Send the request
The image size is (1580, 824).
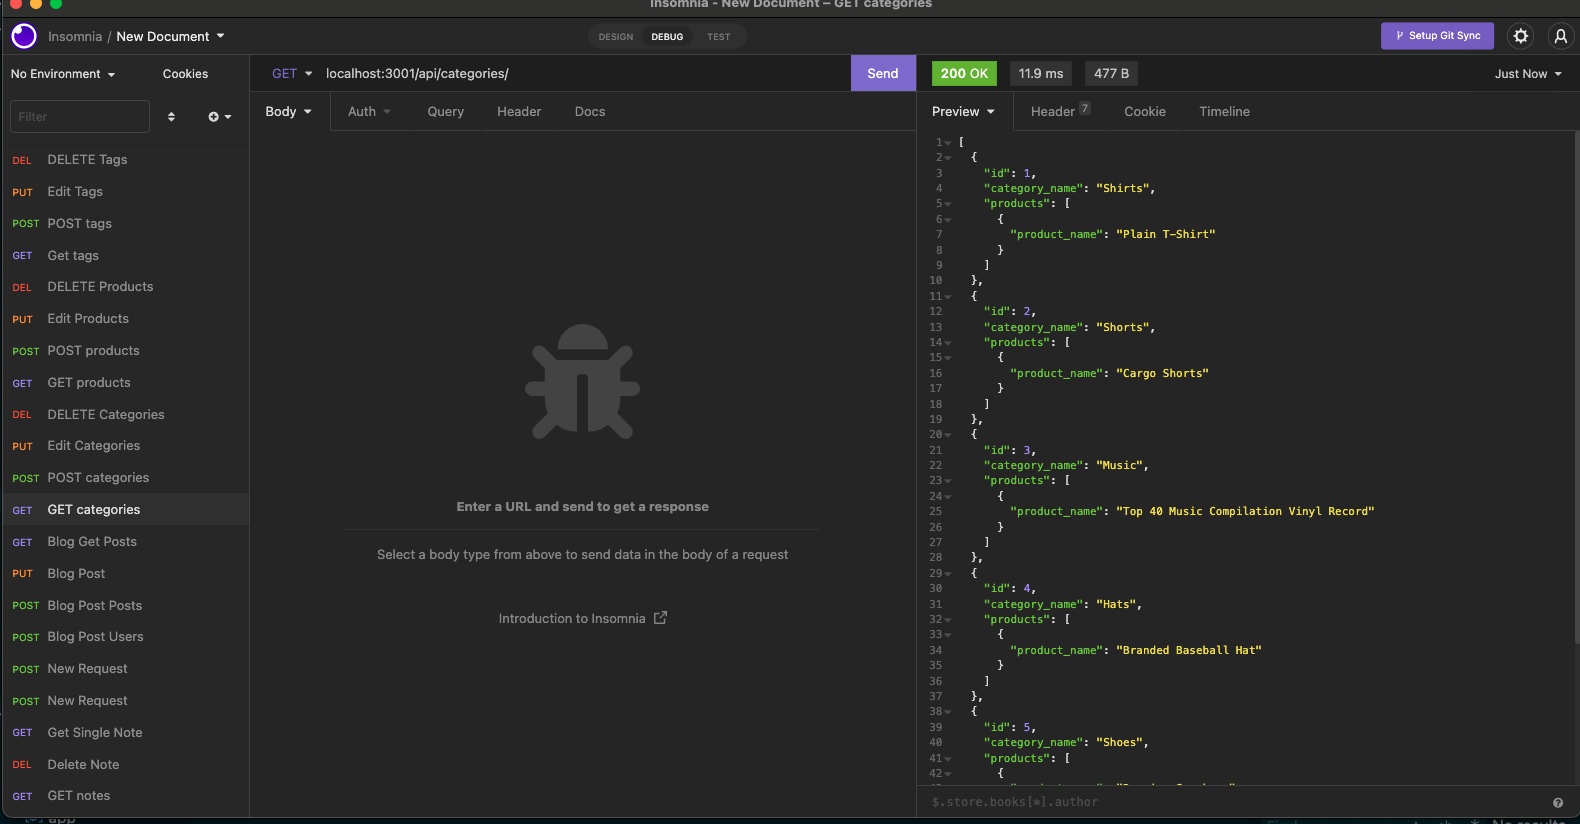coord(883,74)
